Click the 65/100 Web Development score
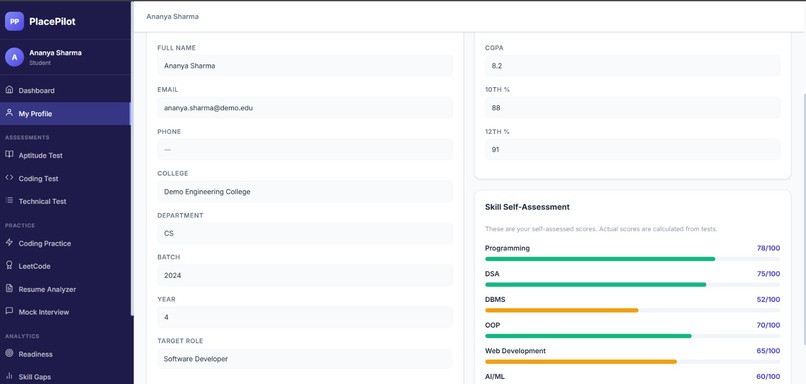The width and height of the screenshot is (806, 384). (768, 351)
